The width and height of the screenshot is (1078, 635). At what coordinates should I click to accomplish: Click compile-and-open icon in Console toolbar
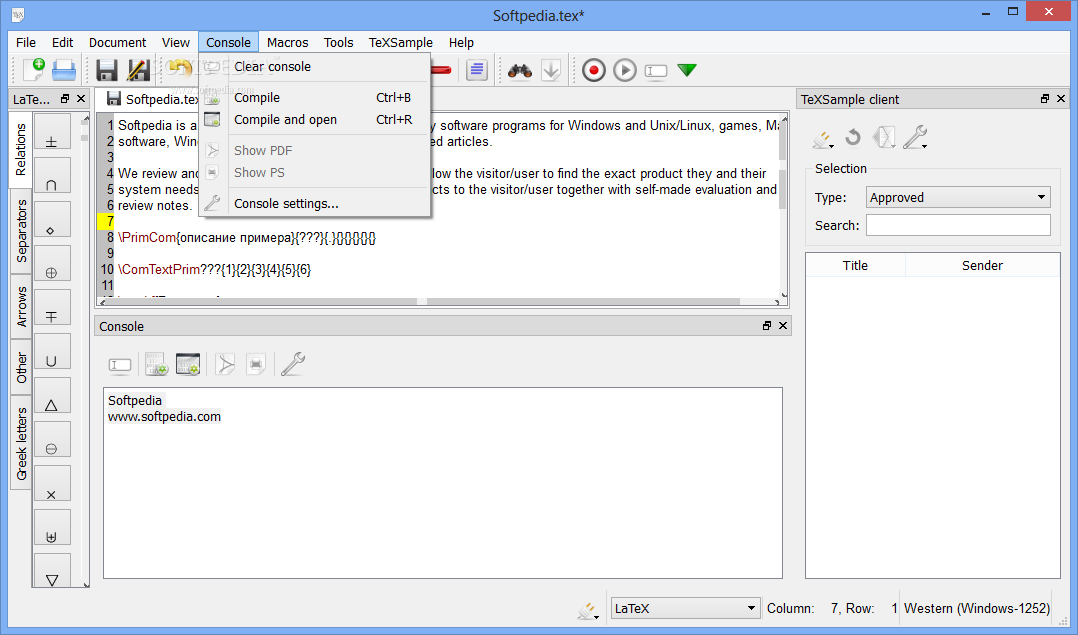point(188,364)
